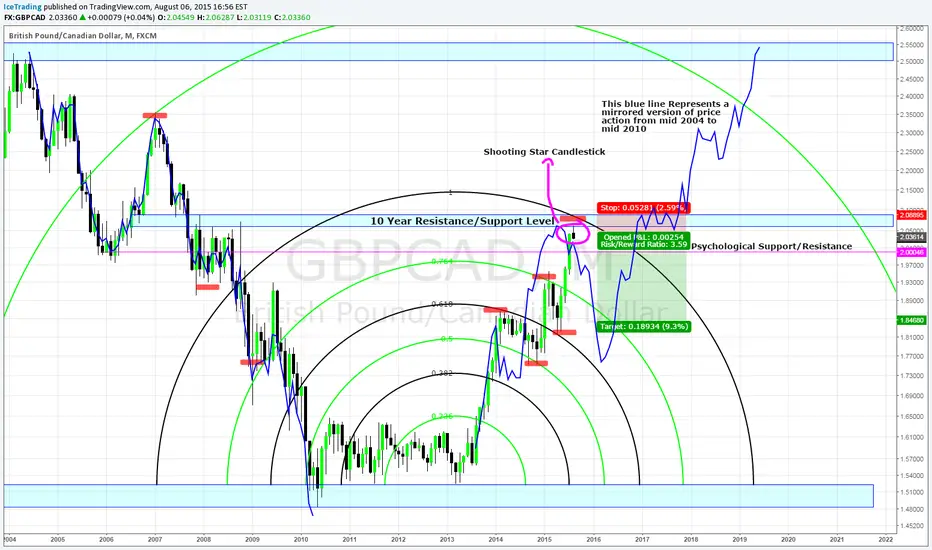Click the green Target: 0.18934 (9.3%) label
The width and height of the screenshot is (932, 550).
[644, 326]
